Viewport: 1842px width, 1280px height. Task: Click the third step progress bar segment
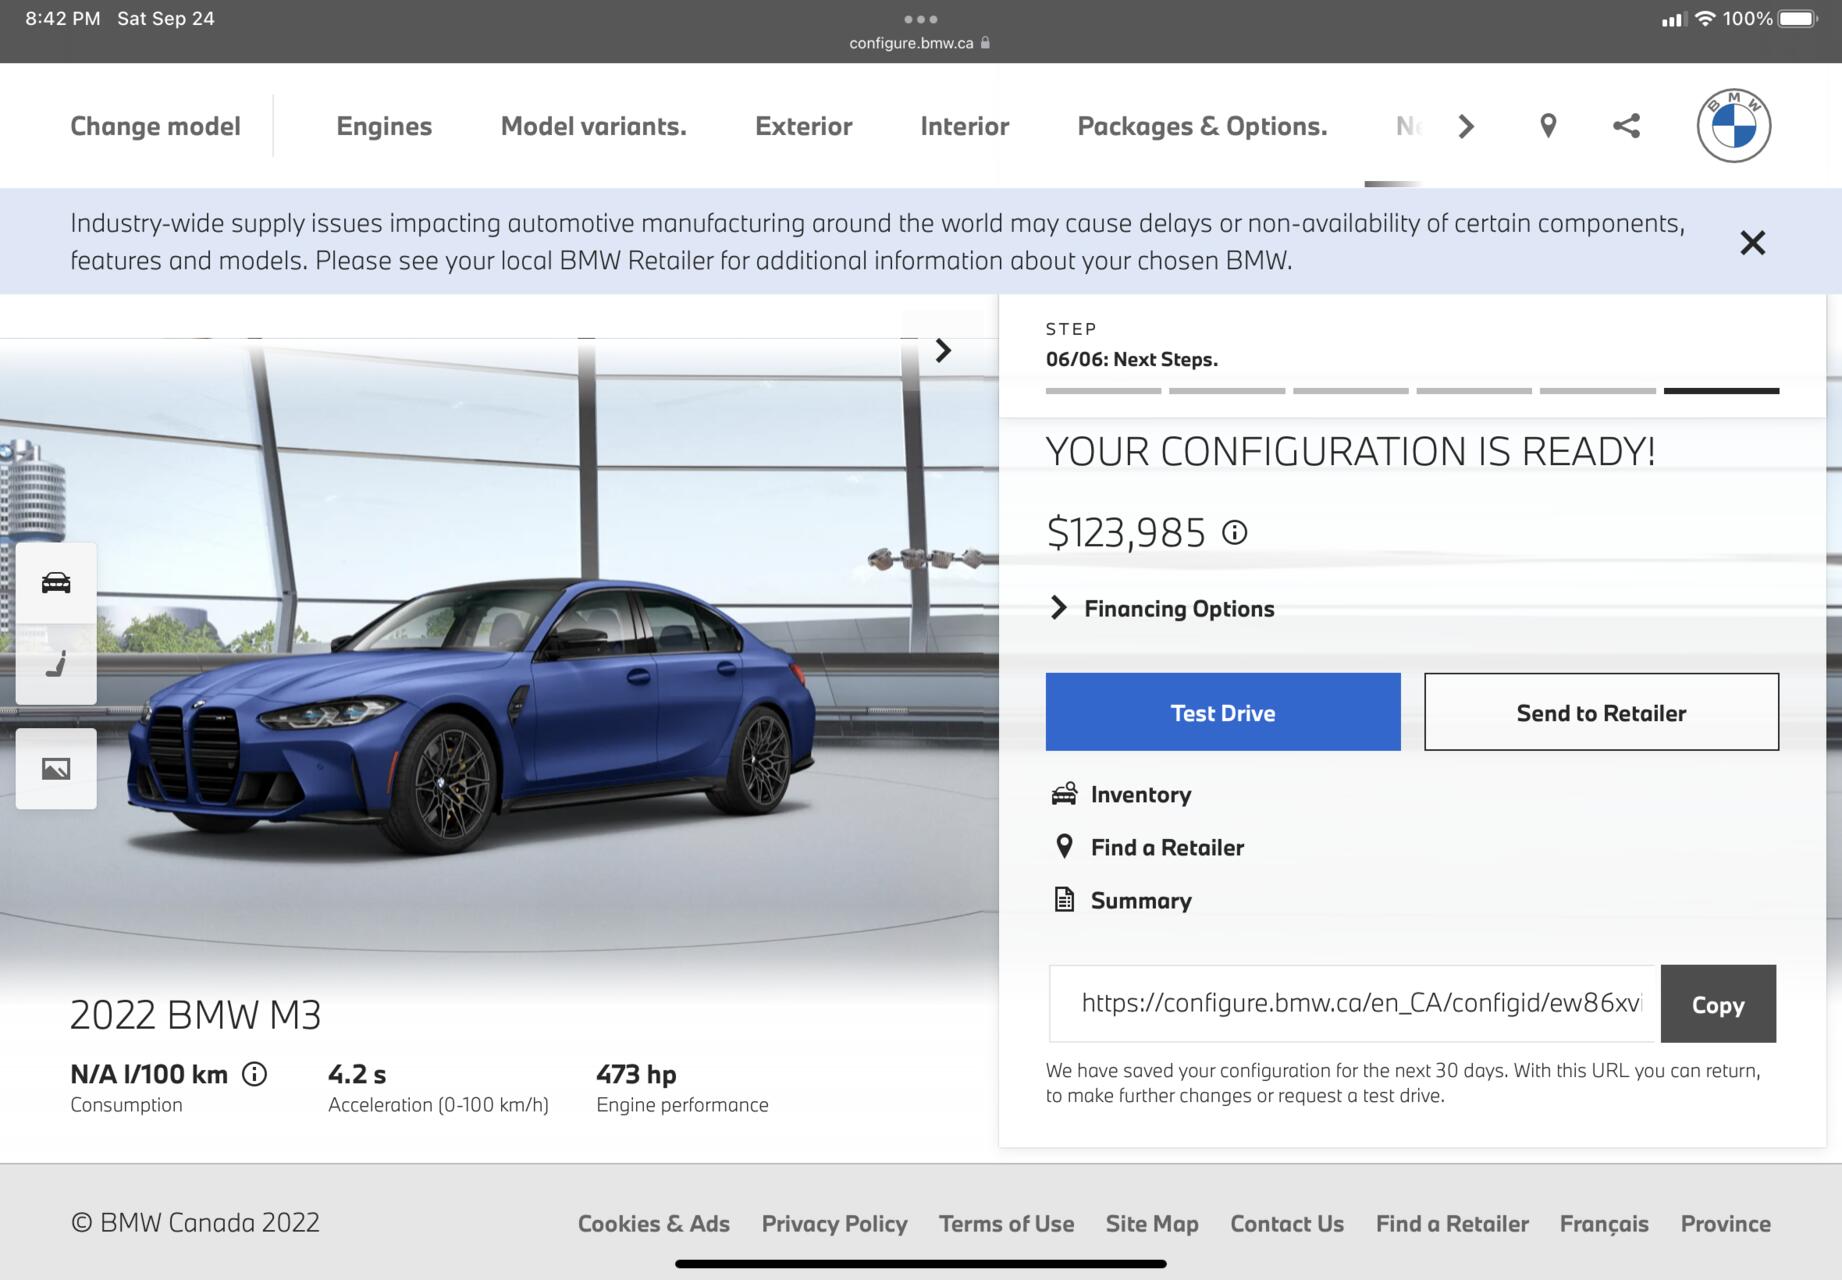pos(1350,391)
